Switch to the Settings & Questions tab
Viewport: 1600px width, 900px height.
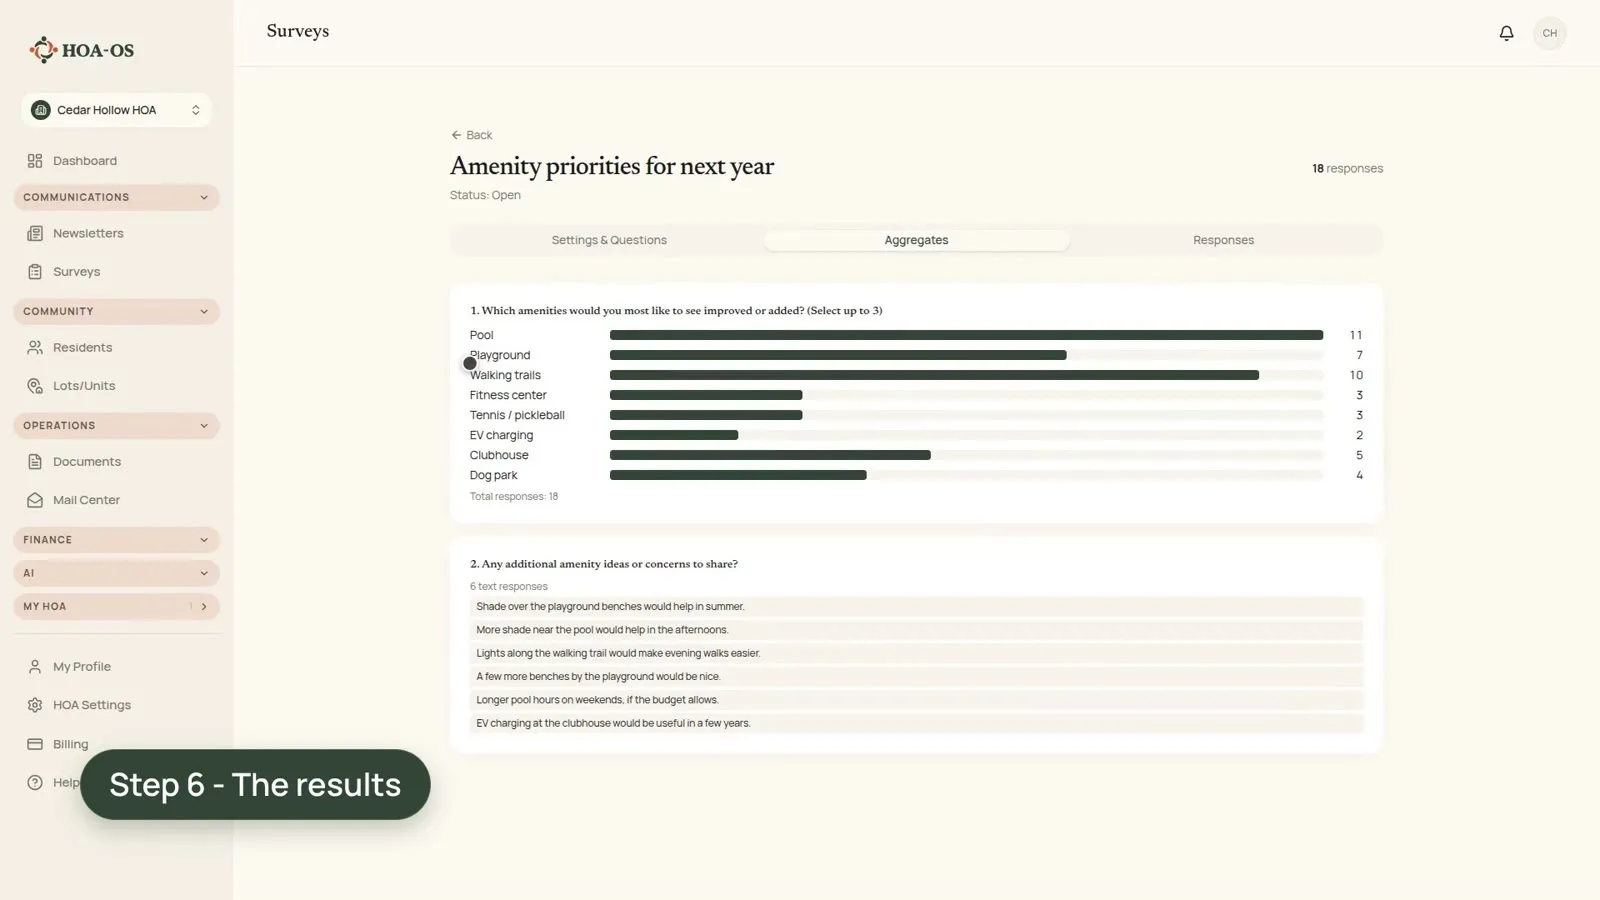(x=609, y=240)
